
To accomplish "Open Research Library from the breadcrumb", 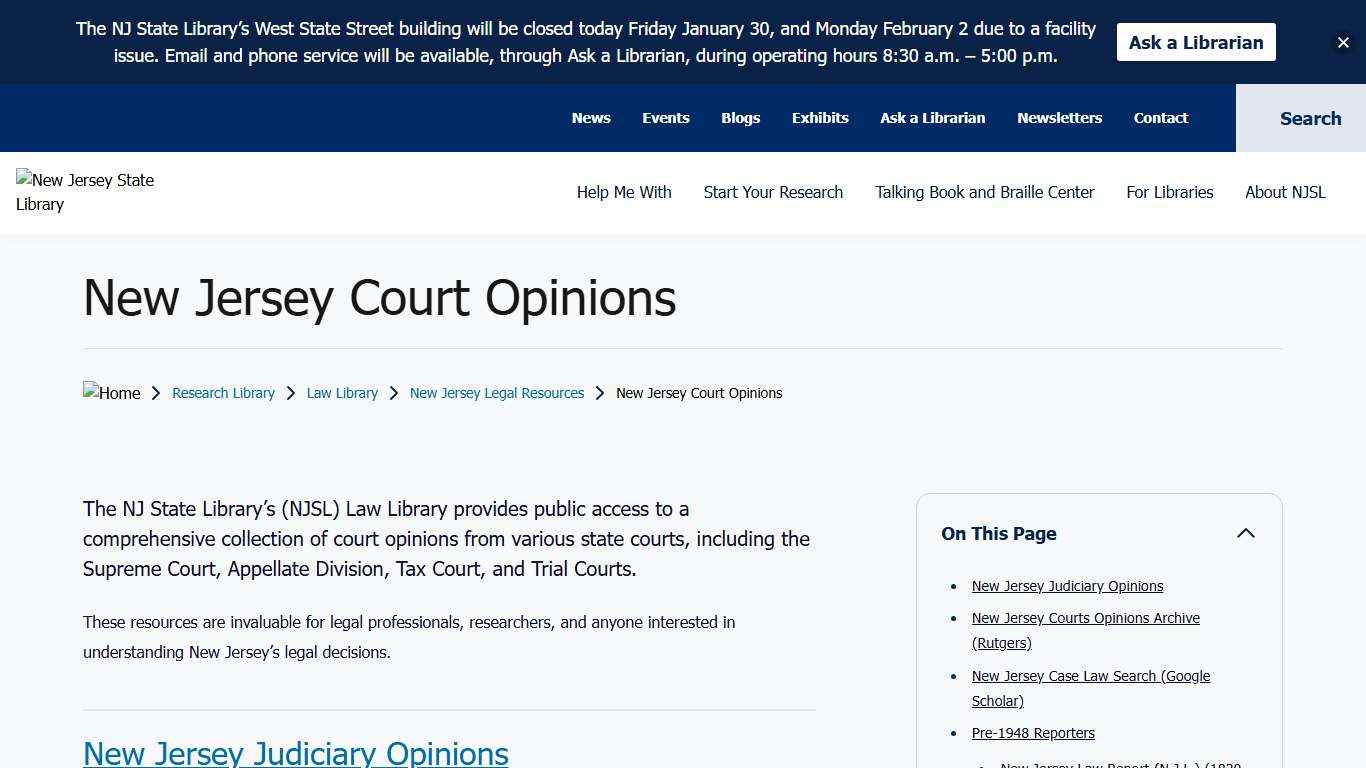I will pos(223,392).
